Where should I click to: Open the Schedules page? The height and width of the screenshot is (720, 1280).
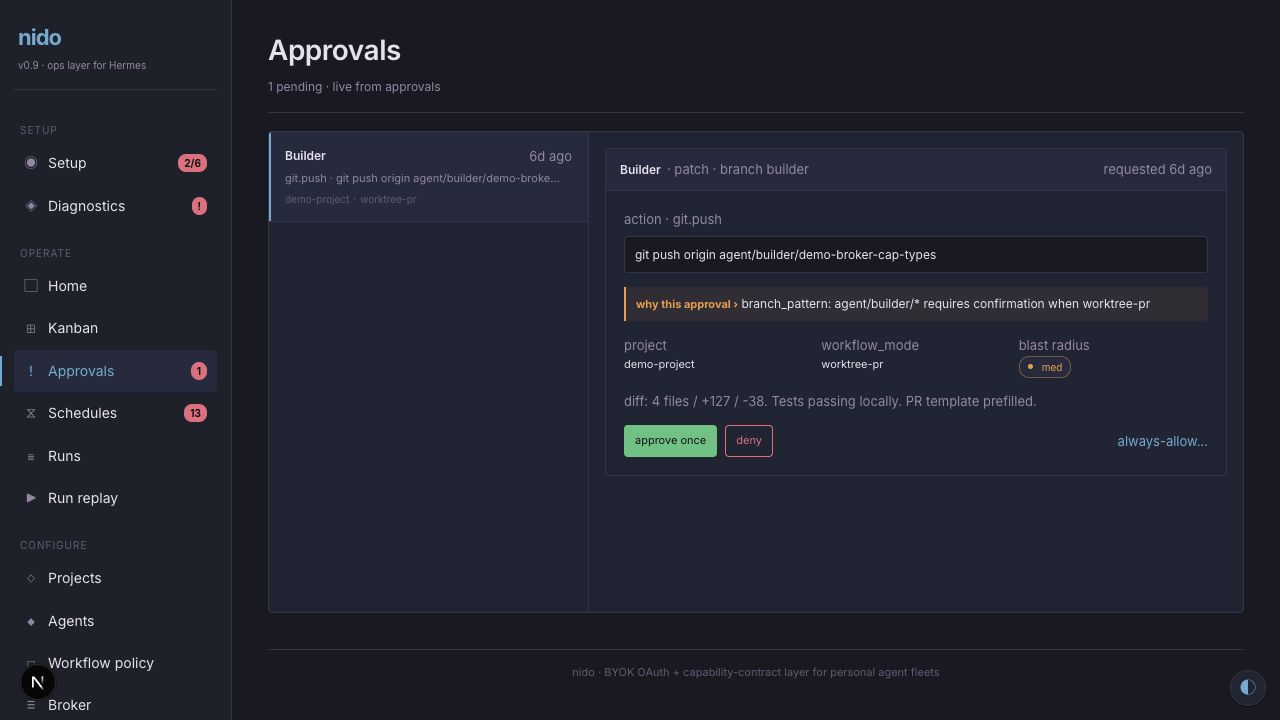click(x=115, y=413)
